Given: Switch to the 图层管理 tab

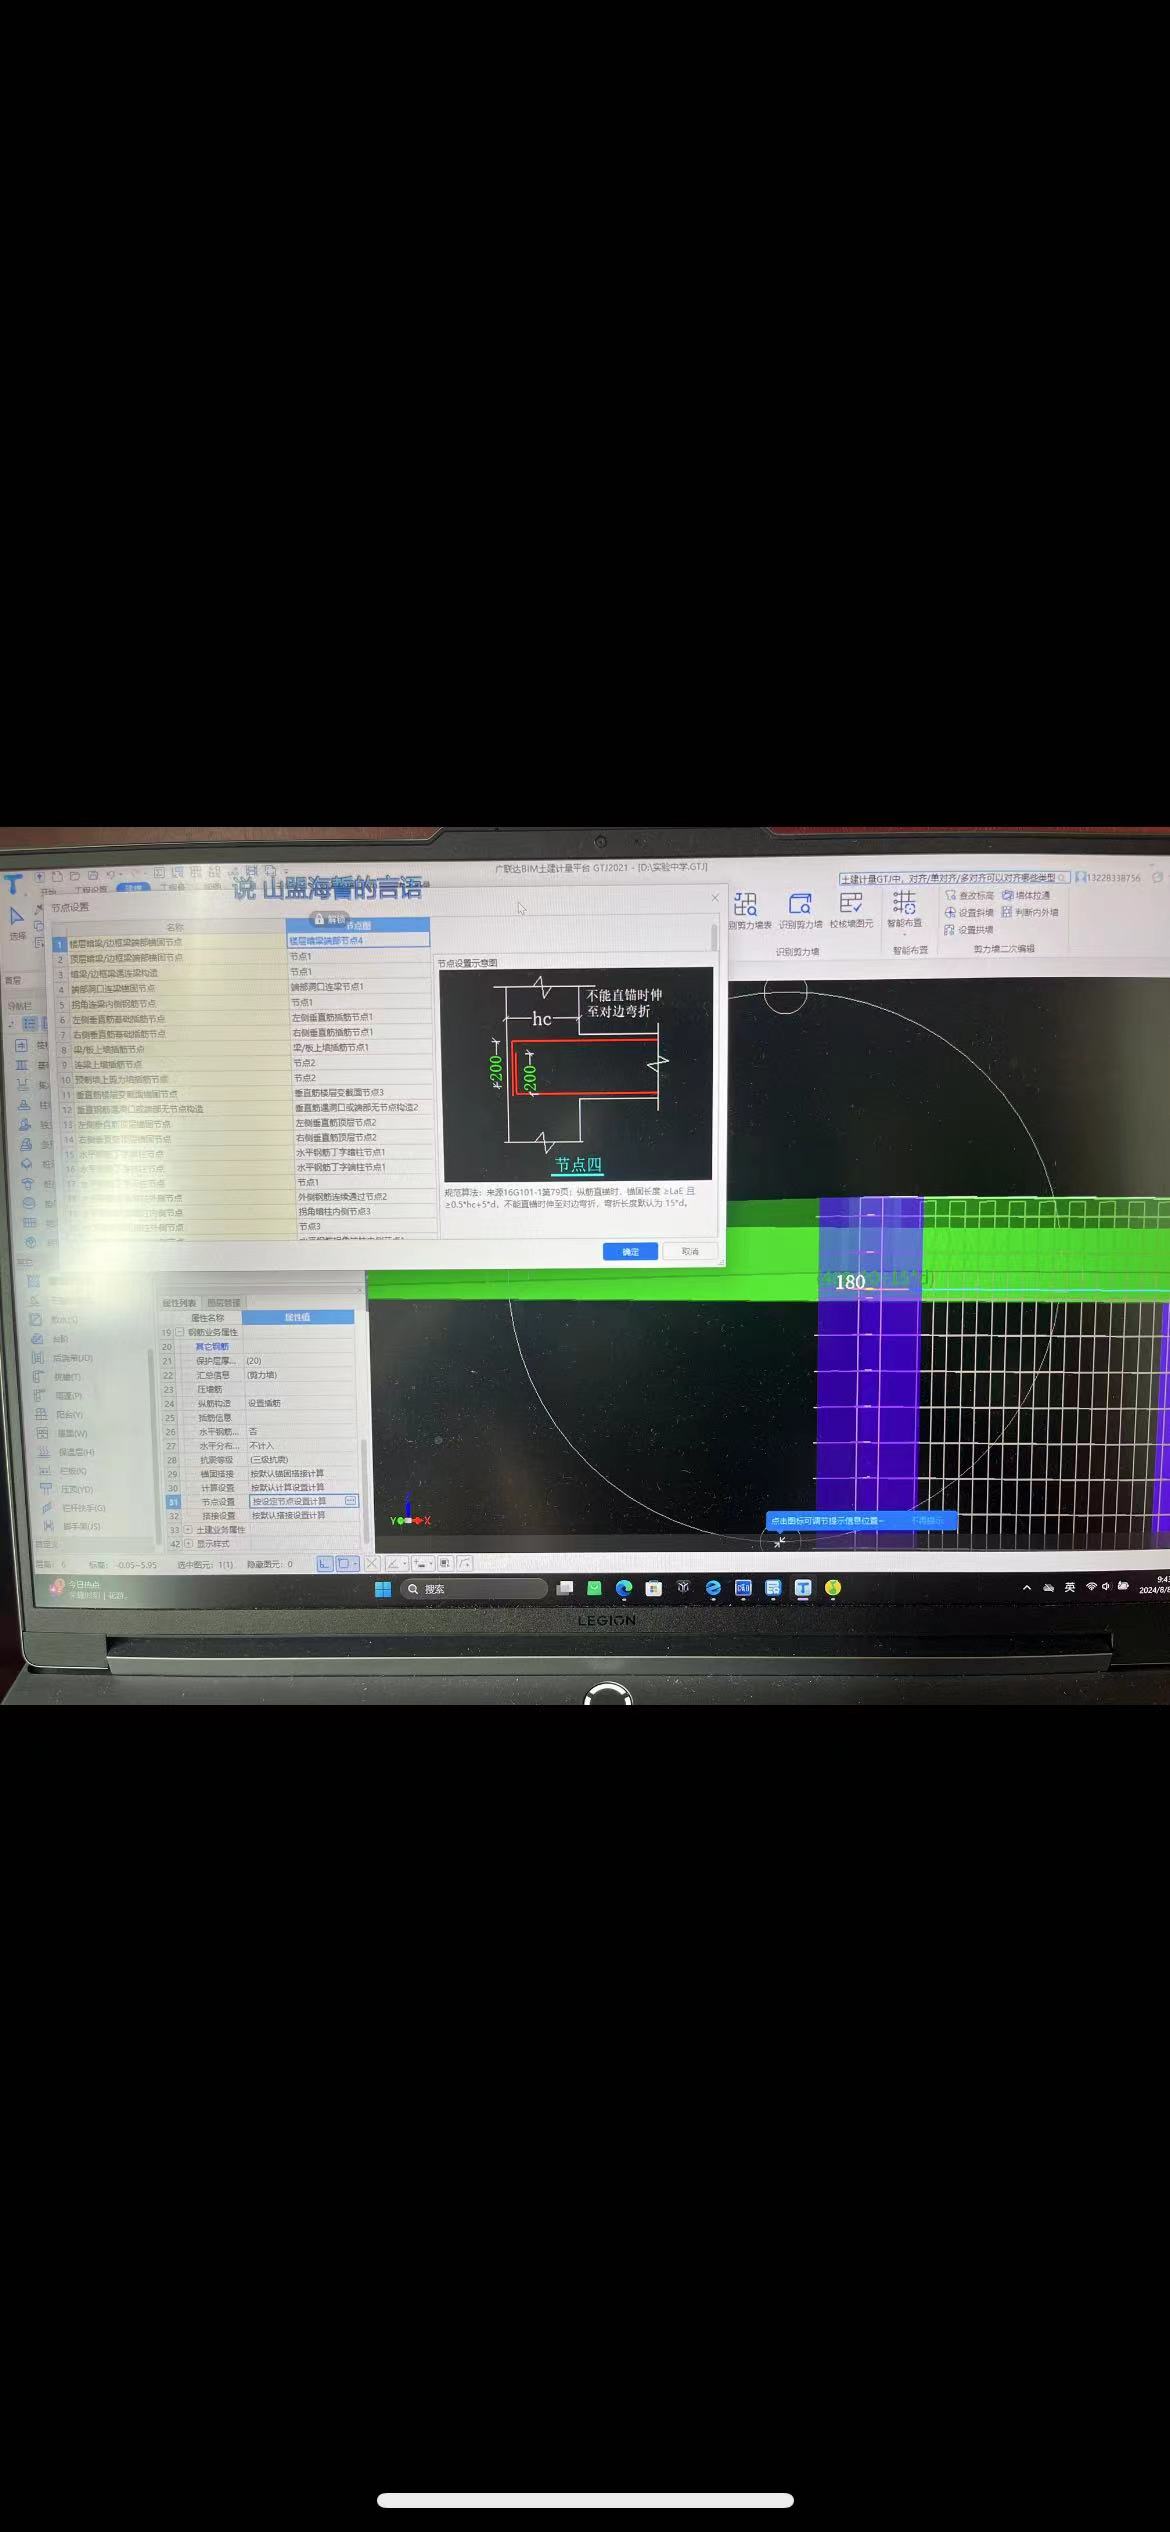Looking at the screenshot, I should (224, 1303).
